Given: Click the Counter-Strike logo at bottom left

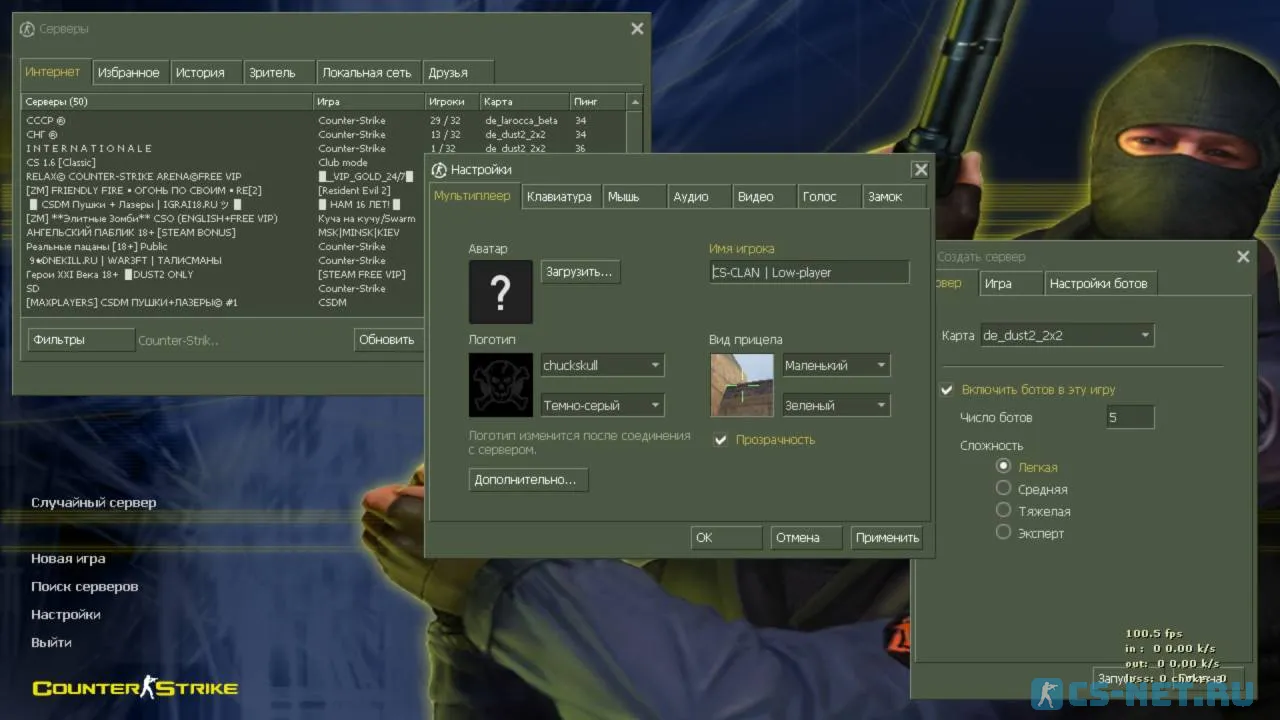Looking at the screenshot, I should click(135, 687).
